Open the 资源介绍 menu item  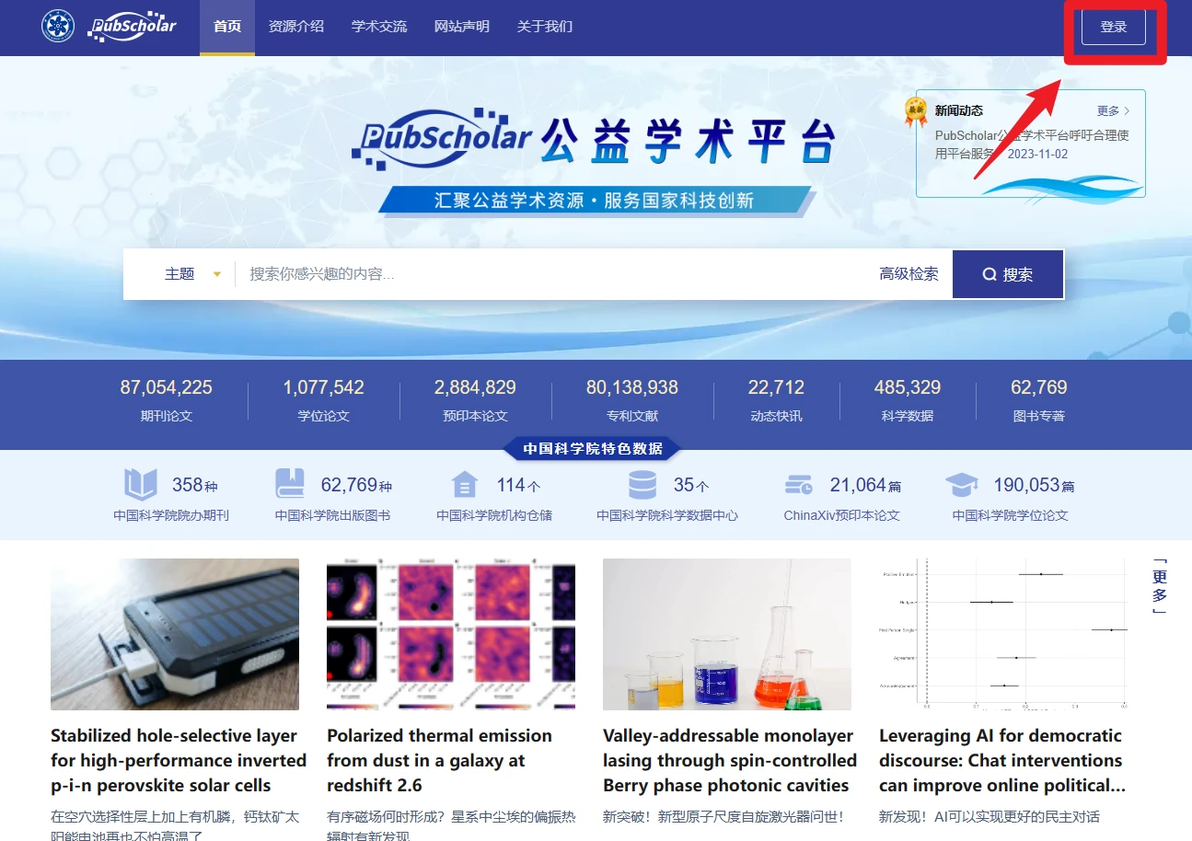pos(296,27)
